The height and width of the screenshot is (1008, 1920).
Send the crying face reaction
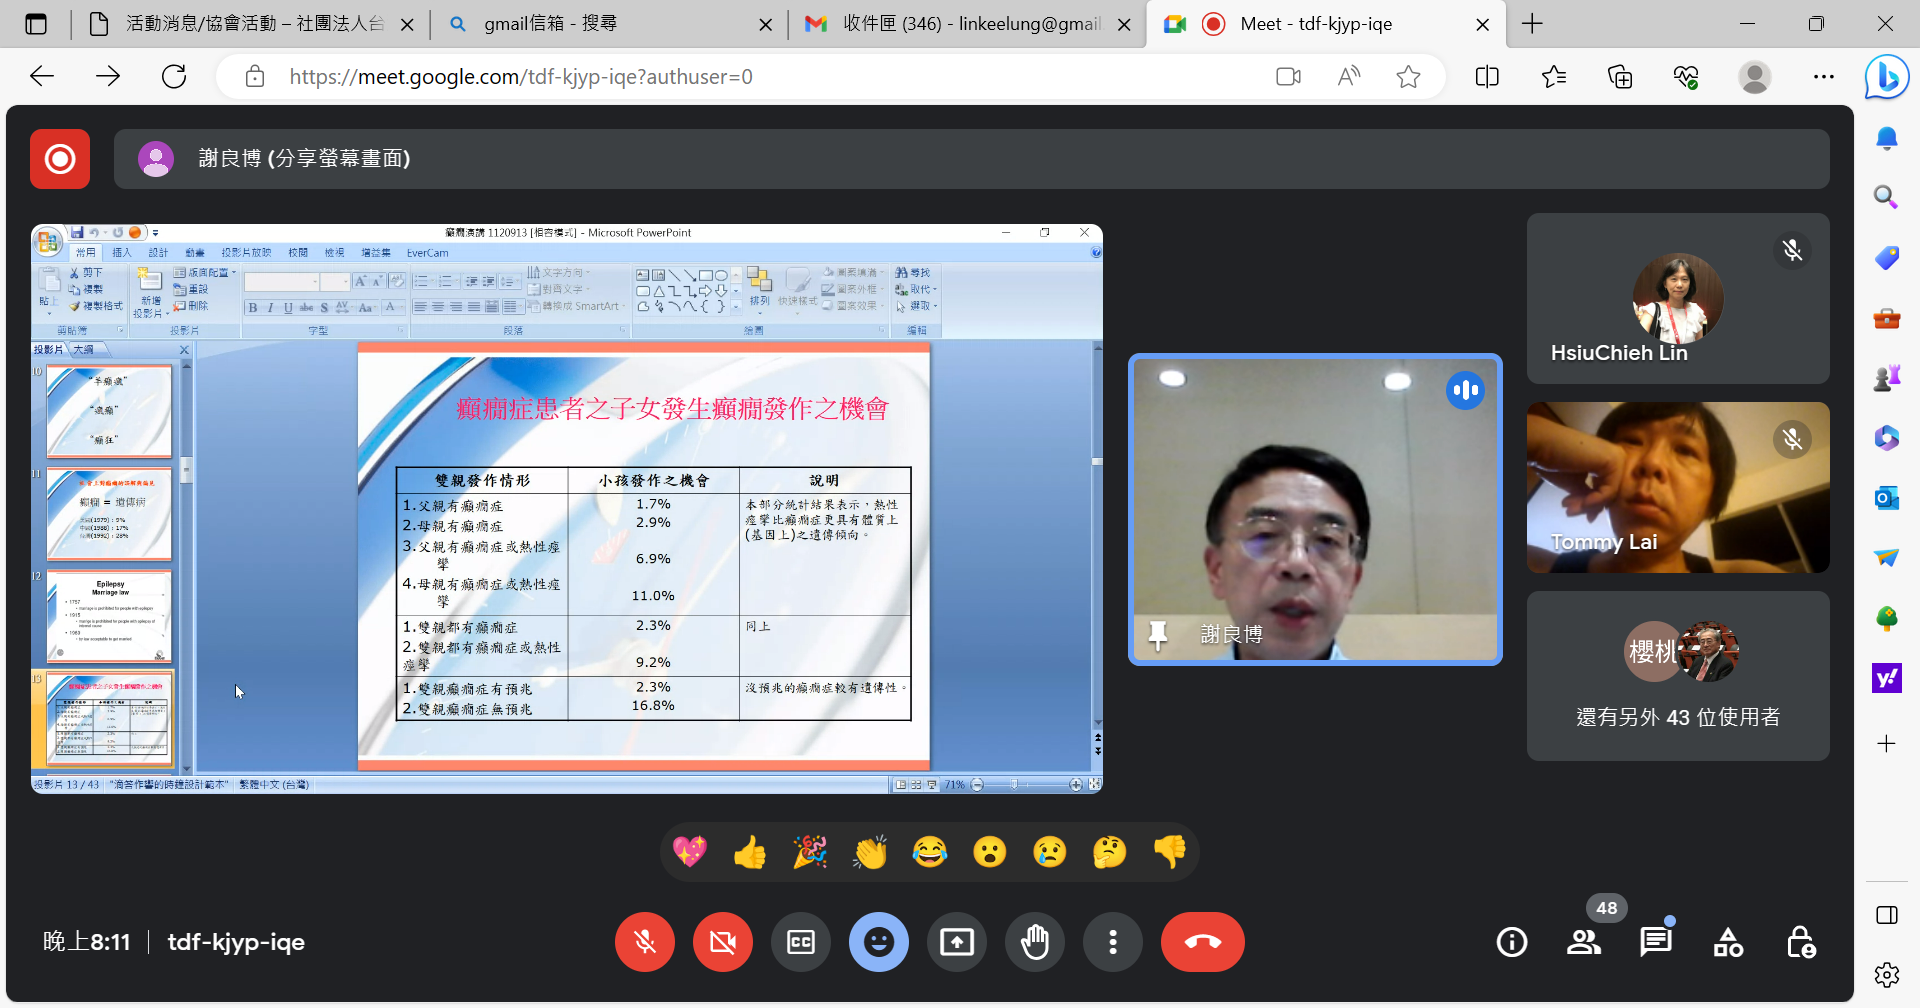(x=1050, y=852)
